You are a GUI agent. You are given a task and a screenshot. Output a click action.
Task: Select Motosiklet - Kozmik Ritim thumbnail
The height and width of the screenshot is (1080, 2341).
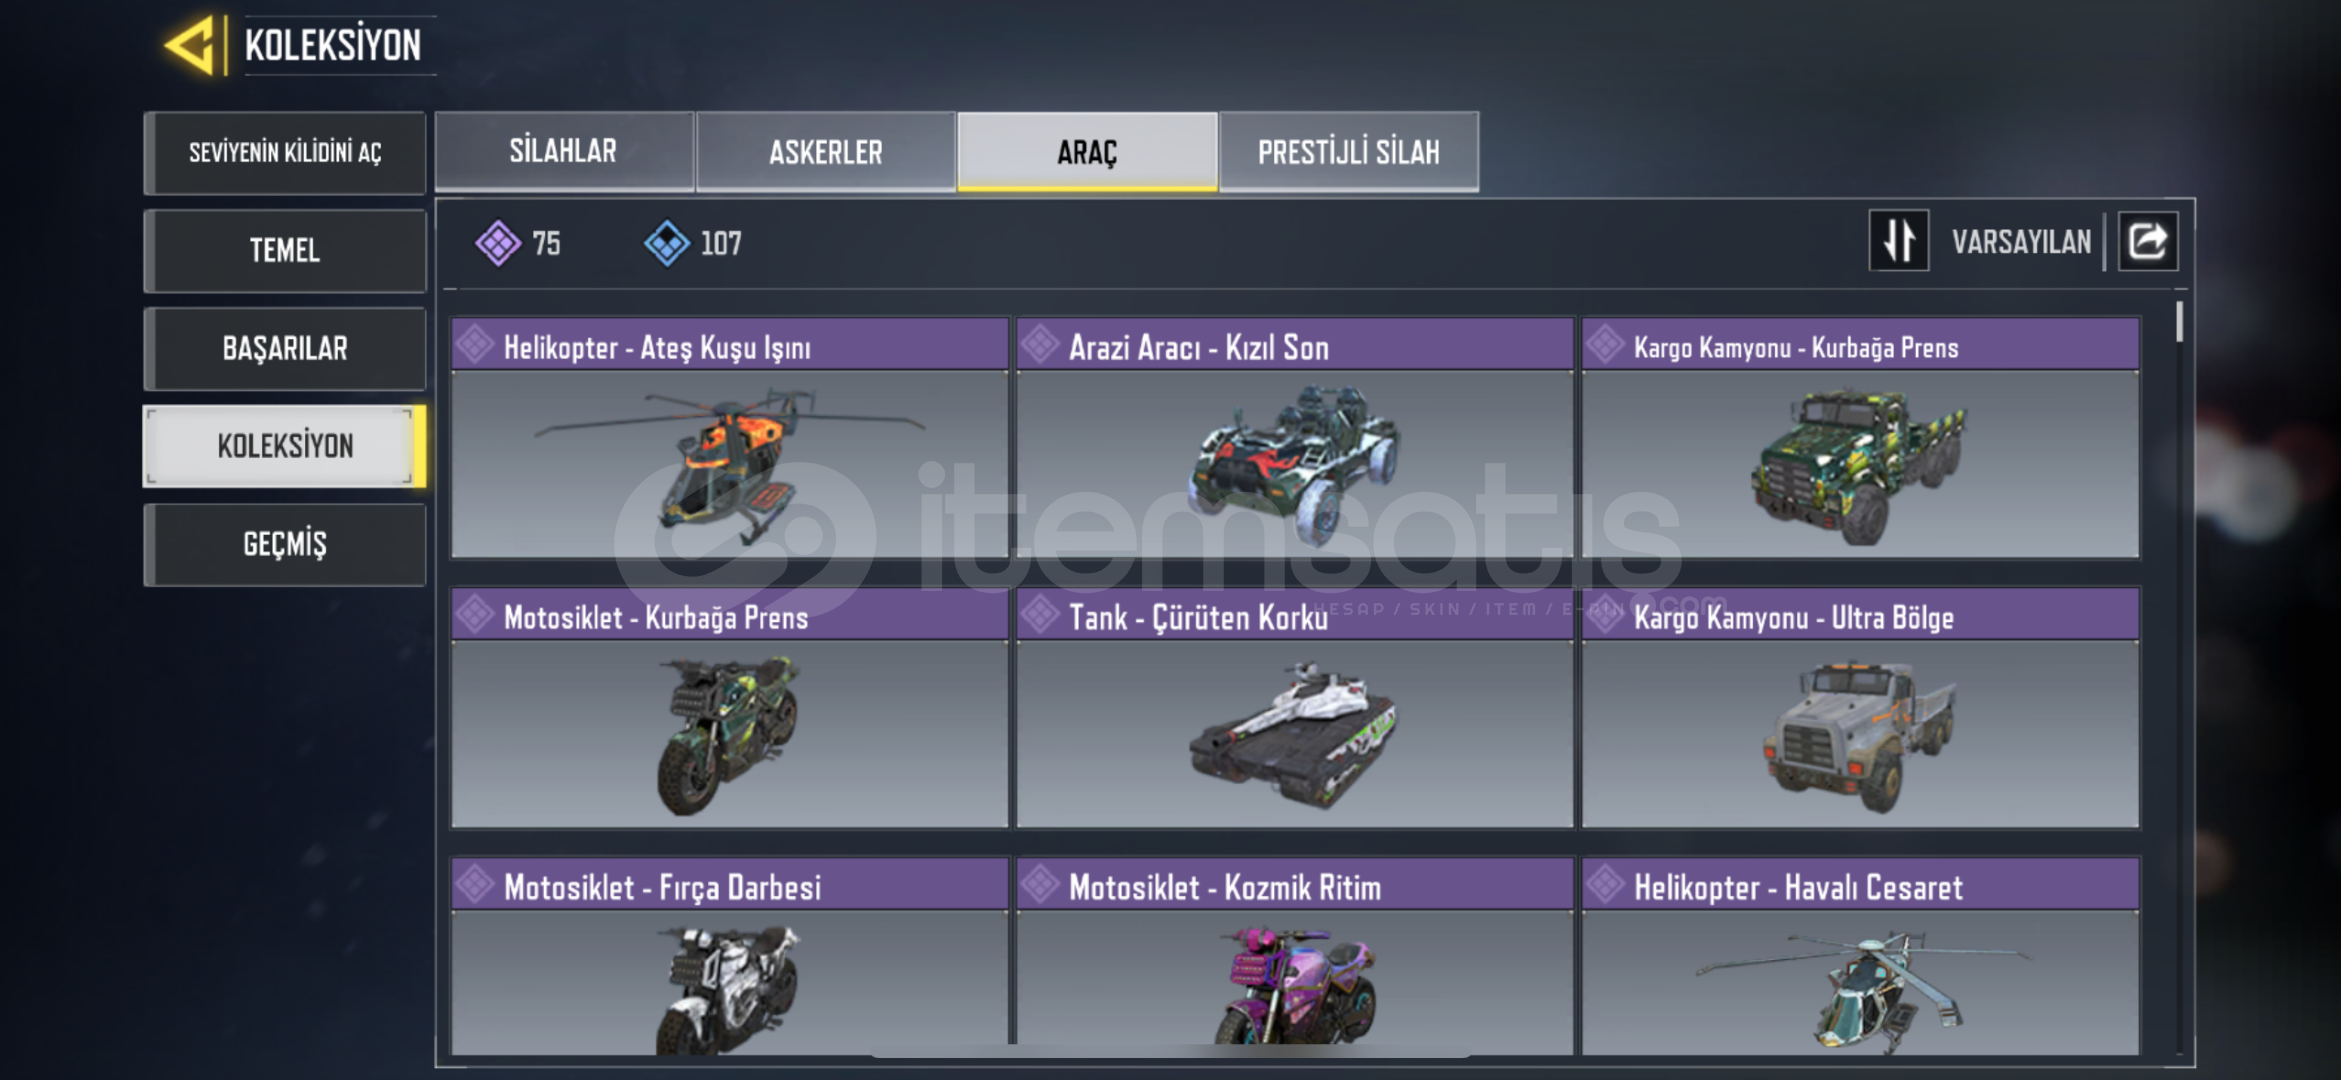pyautogui.click(x=1295, y=981)
